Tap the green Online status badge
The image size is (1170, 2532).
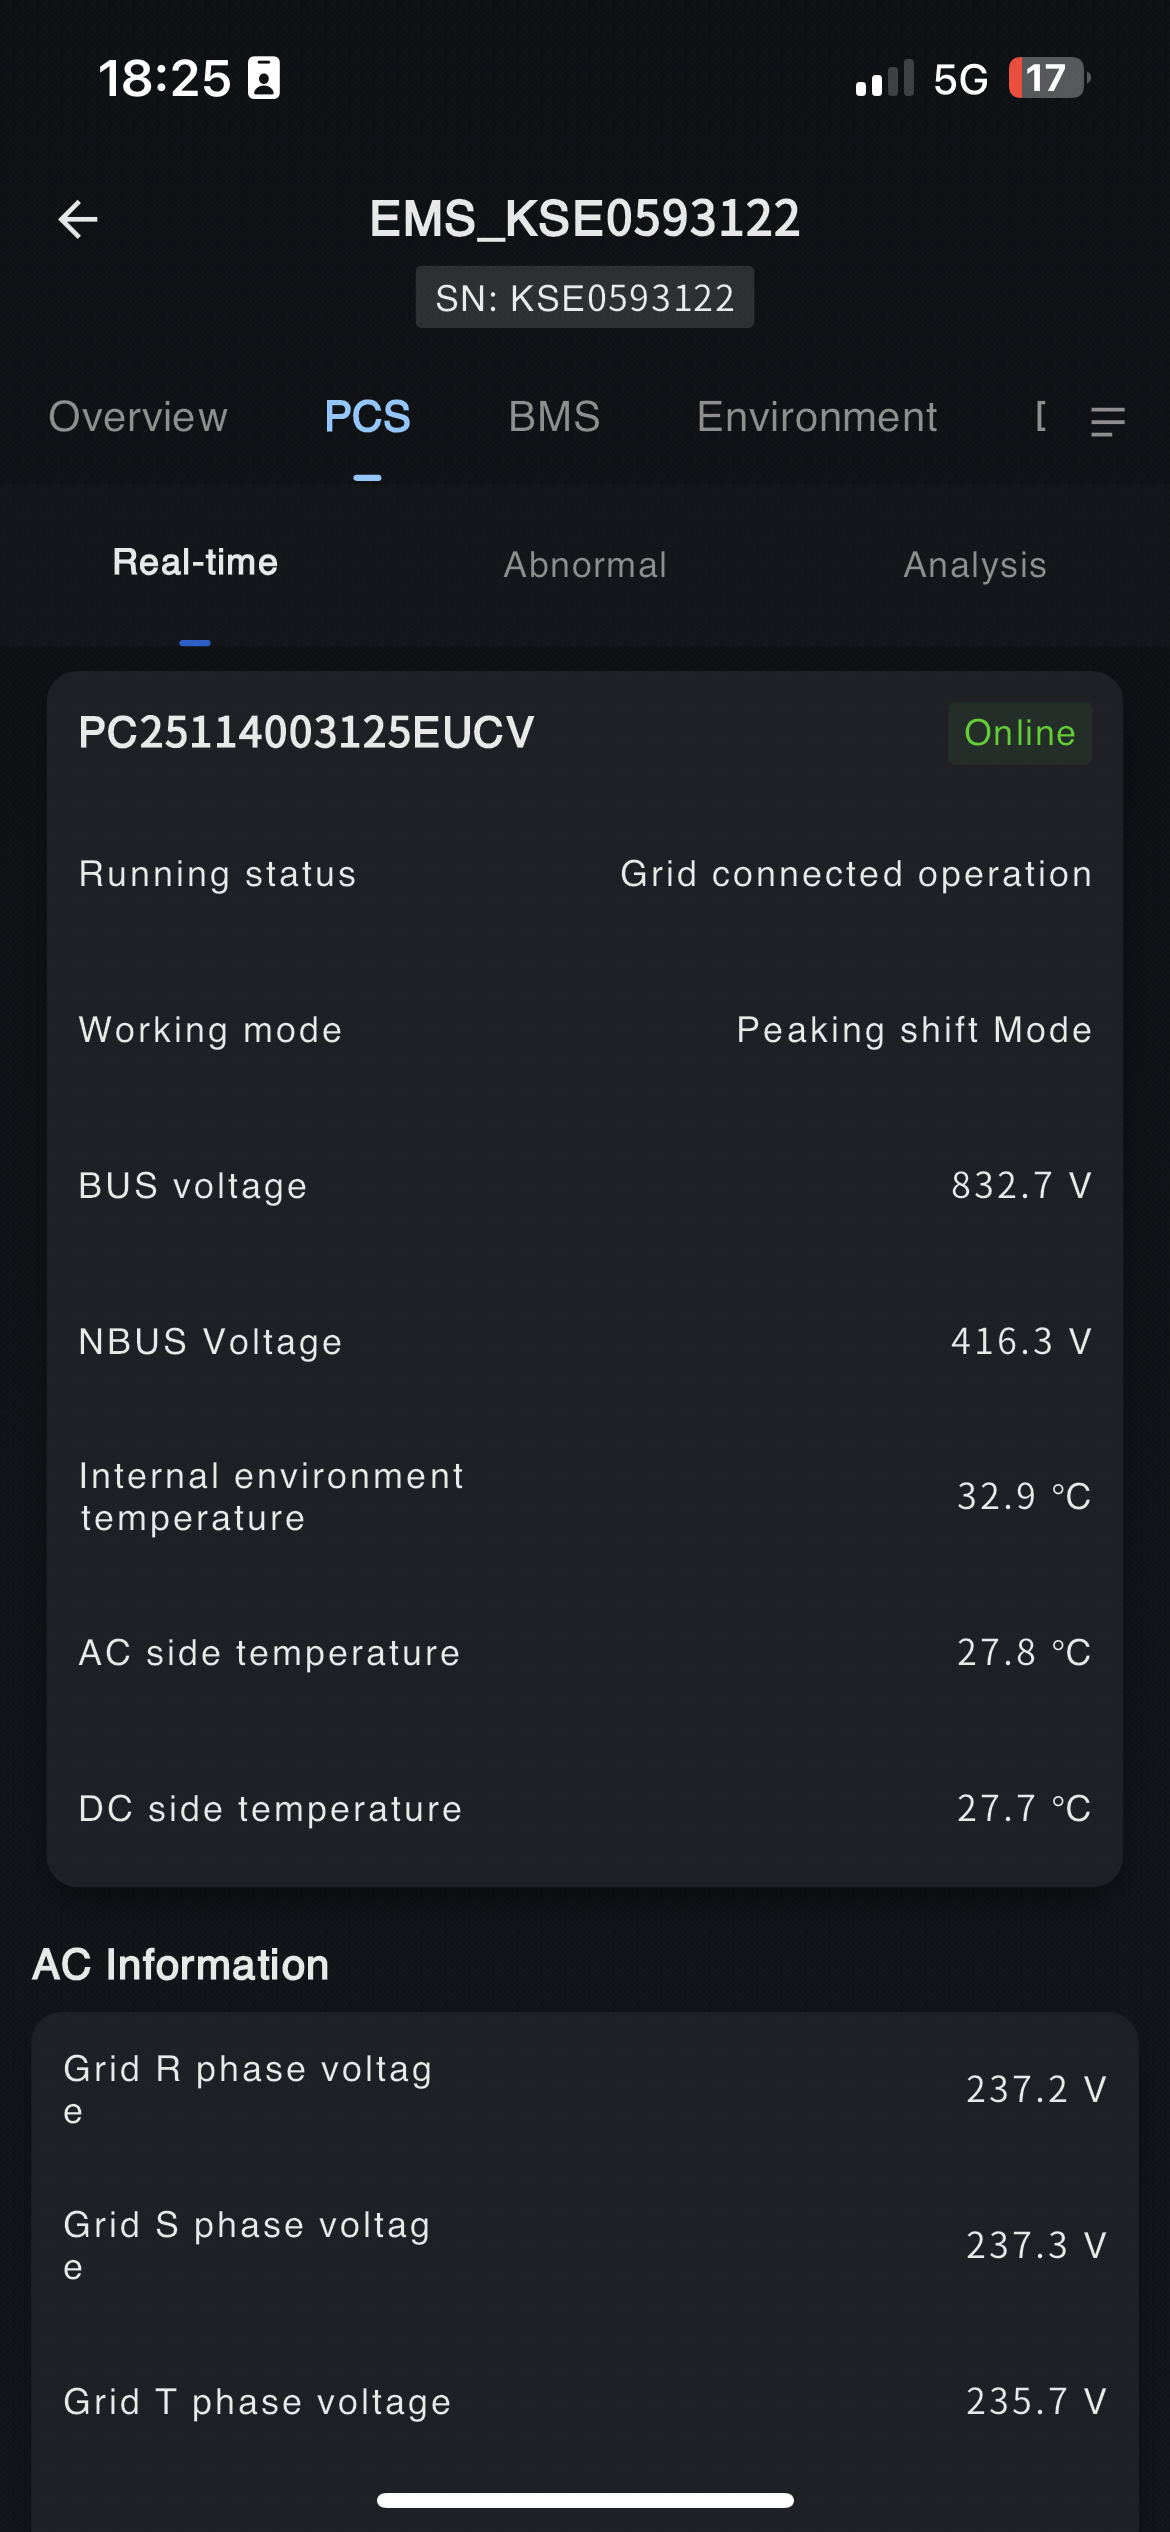[1019, 733]
